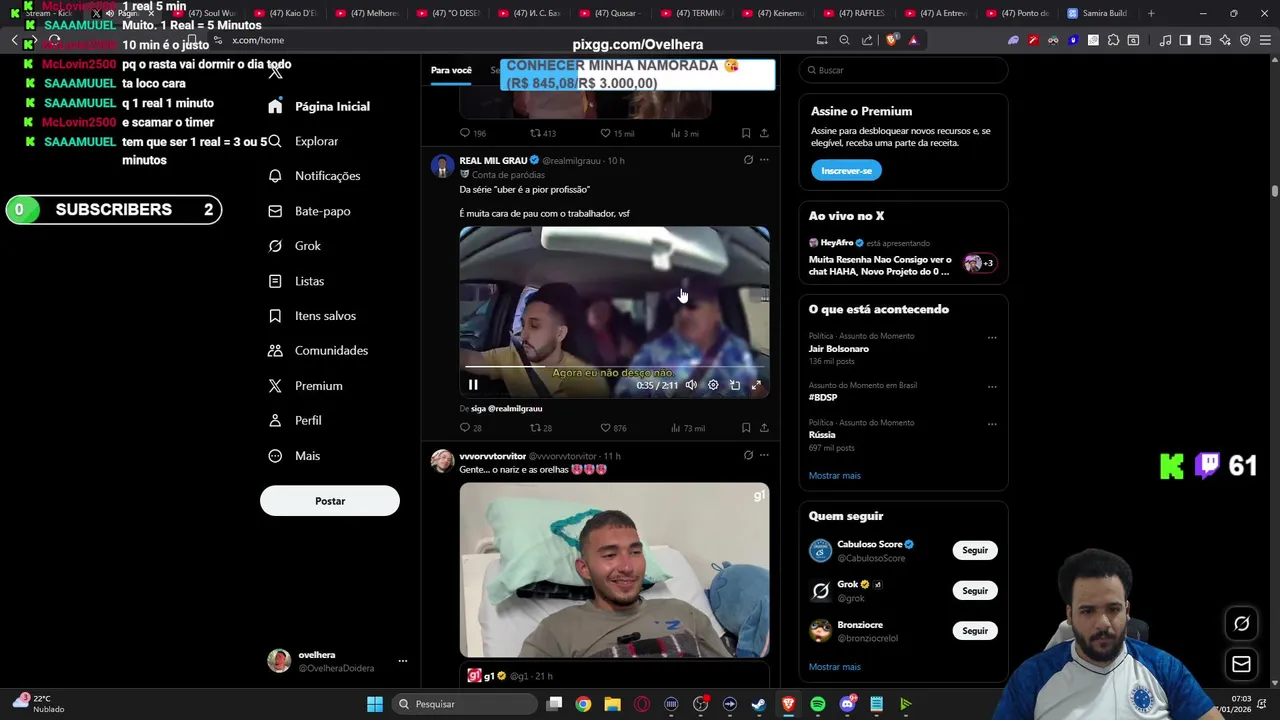Image resolution: width=1280 pixels, height=720 pixels.
Task: Open more options on vvvorvvtorvitor post
Action: [x=764, y=455]
